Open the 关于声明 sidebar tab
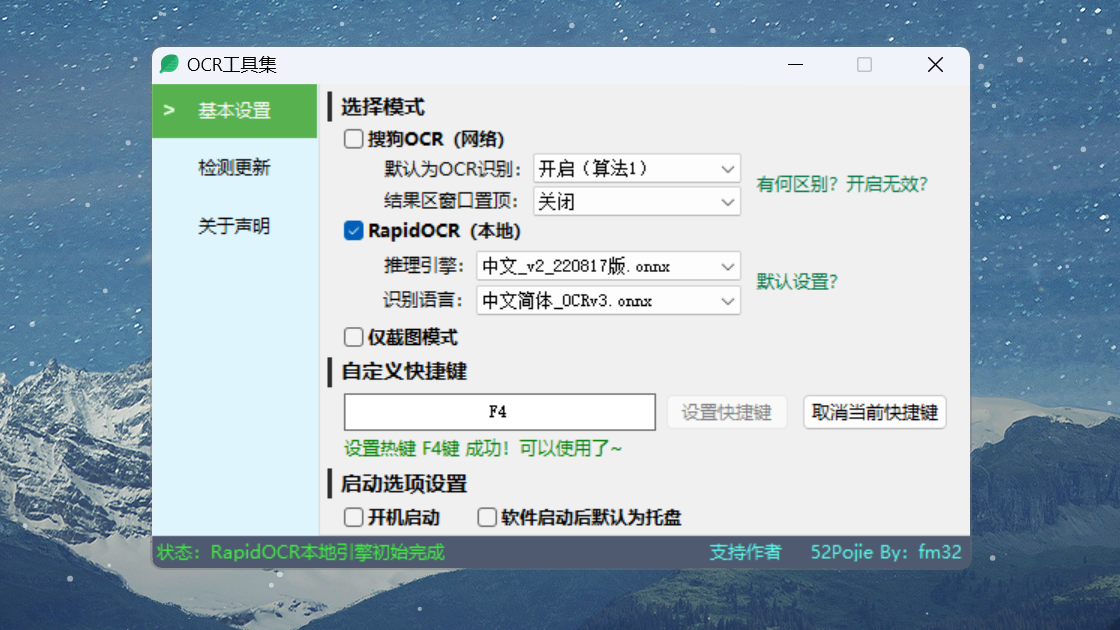Image resolution: width=1120 pixels, height=630 pixels. (234, 226)
